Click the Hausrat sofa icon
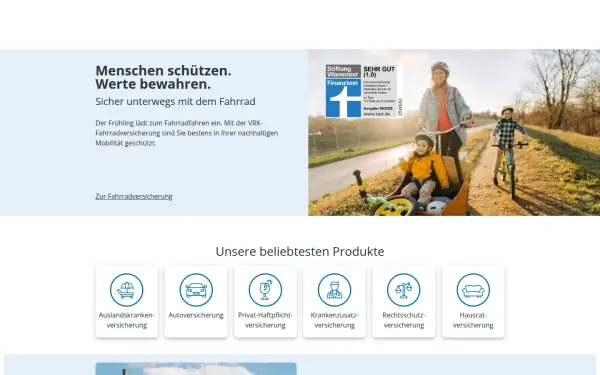The image size is (600, 375). [473, 290]
